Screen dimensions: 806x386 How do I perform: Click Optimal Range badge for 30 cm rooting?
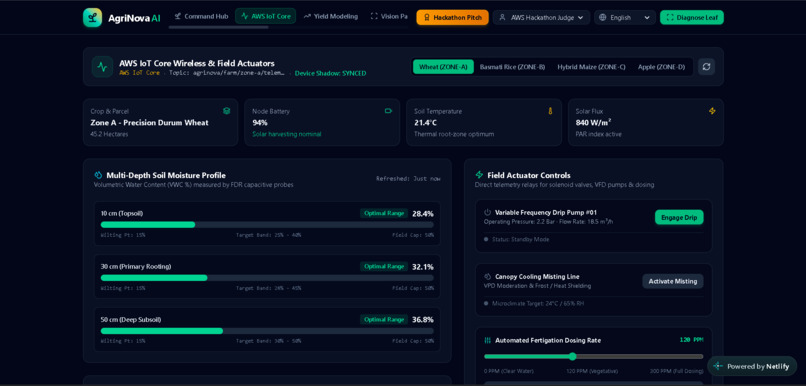(x=384, y=266)
